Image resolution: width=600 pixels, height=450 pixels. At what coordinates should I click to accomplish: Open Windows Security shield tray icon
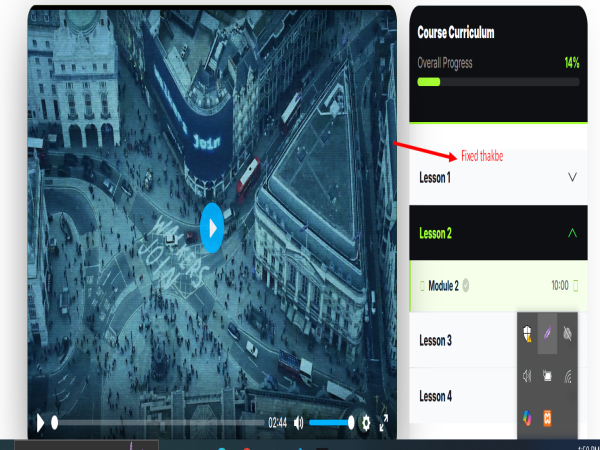coord(527,334)
